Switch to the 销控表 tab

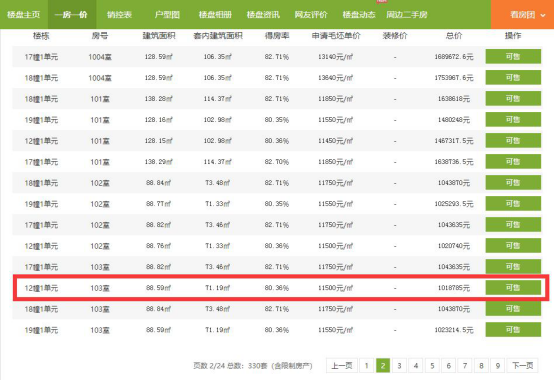pyautogui.click(x=119, y=14)
